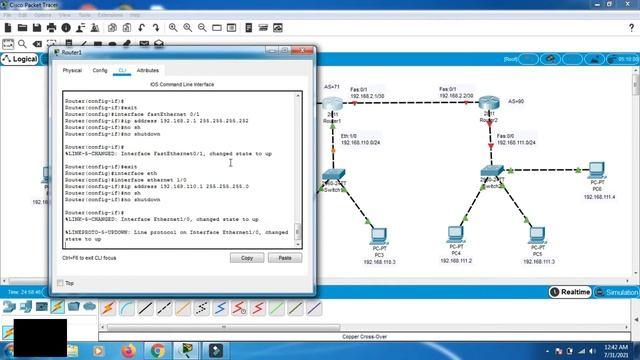Add a complex PDU open envelope

pyautogui.click(x=159, y=43)
